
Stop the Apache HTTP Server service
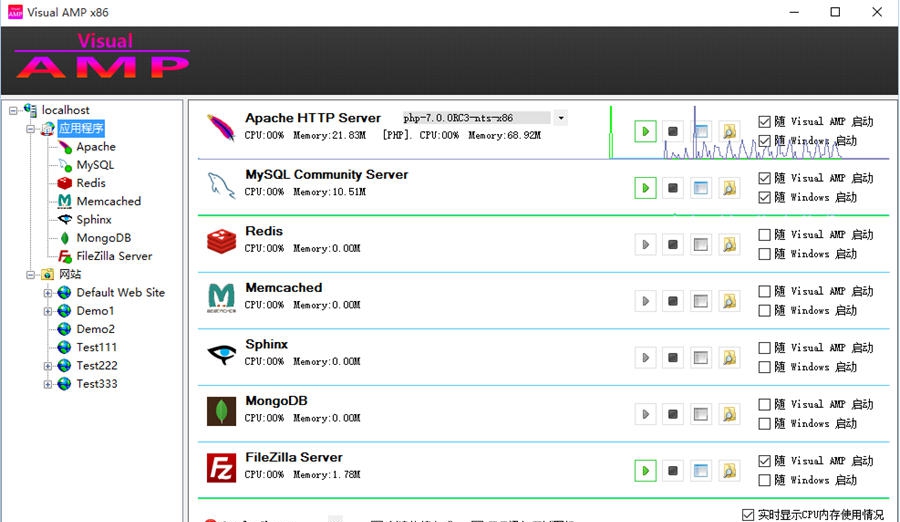[x=673, y=132]
